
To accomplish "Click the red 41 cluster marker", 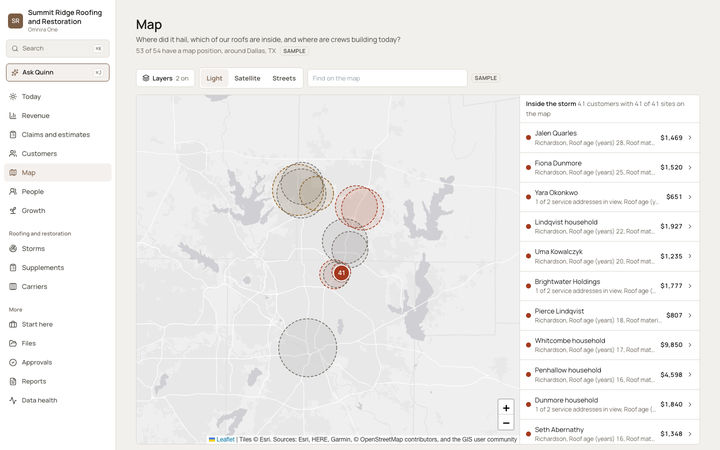I will click(x=341, y=273).
